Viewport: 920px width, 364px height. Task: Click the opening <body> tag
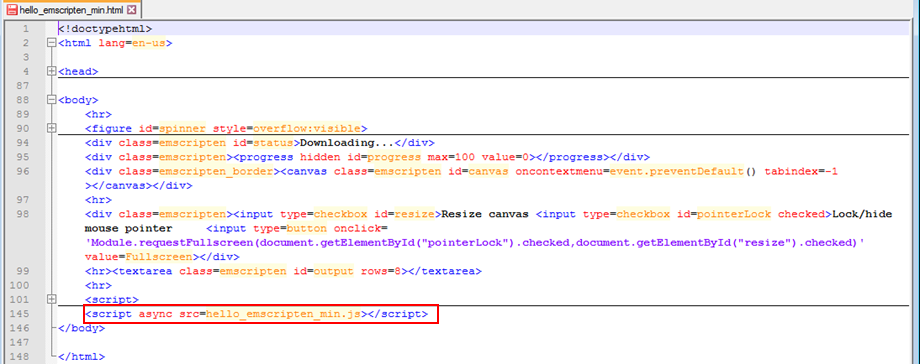point(78,100)
